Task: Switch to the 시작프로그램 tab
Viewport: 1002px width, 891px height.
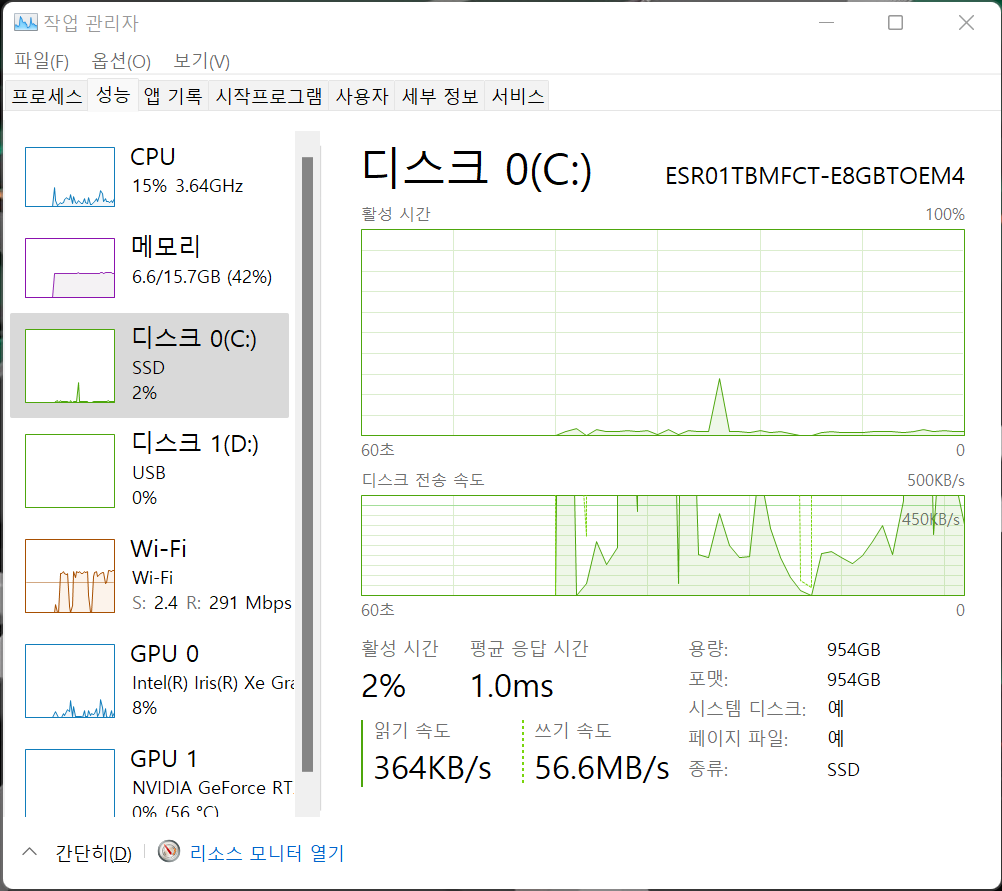Action: click(269, 96)
